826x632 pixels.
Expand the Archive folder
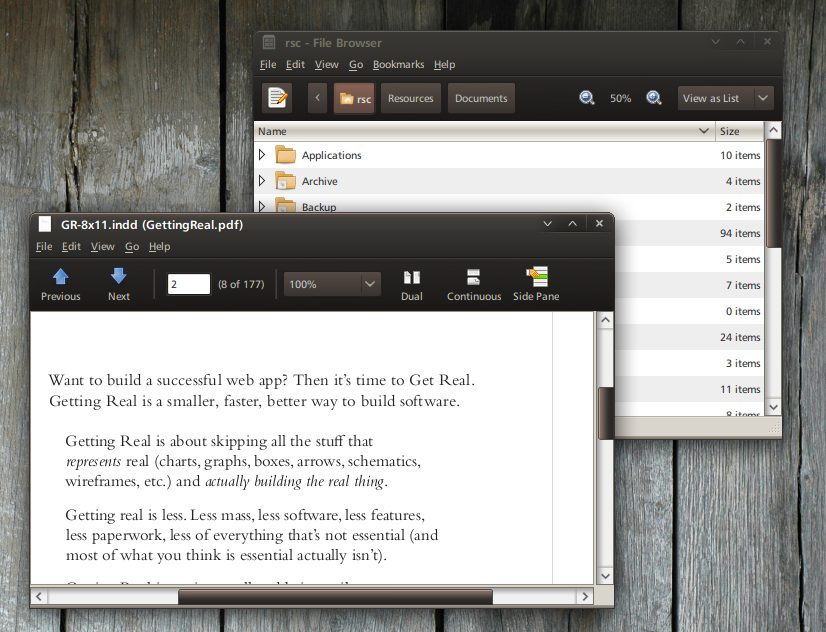click(x=262, y=181)
